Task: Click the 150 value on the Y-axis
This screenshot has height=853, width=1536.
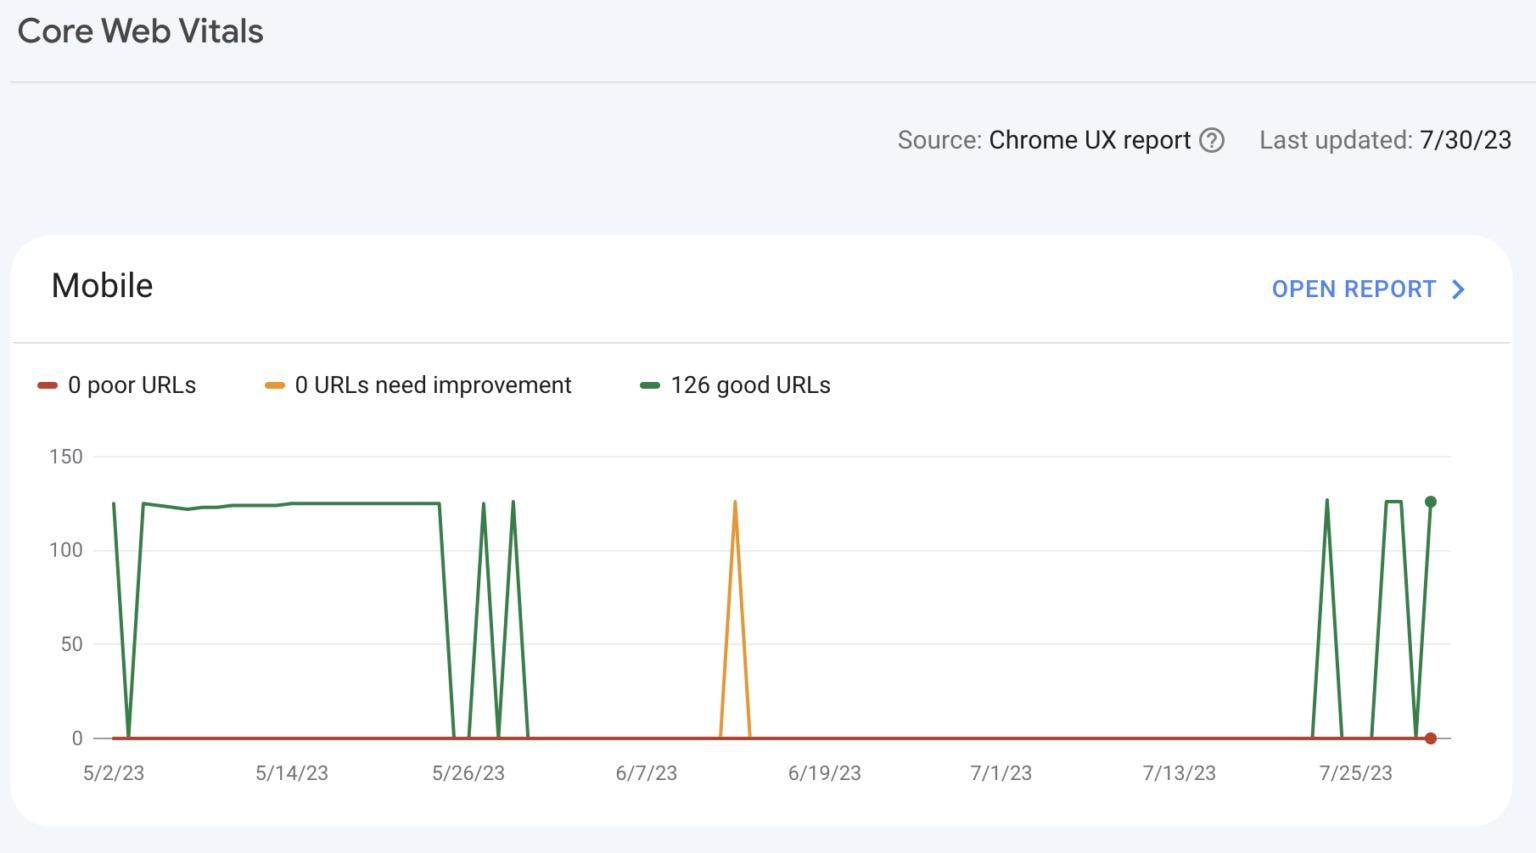Action: click(x=66, y=457)
